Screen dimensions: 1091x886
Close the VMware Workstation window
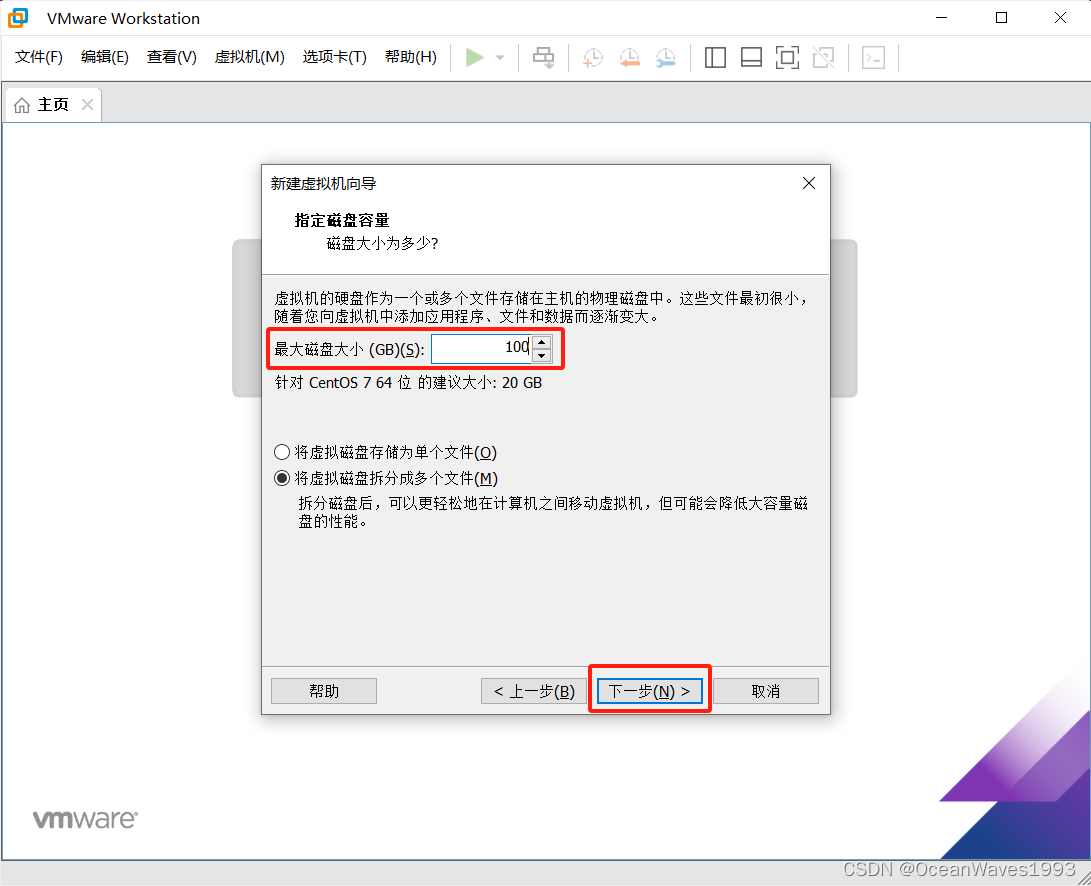[x=1060, y=17]
